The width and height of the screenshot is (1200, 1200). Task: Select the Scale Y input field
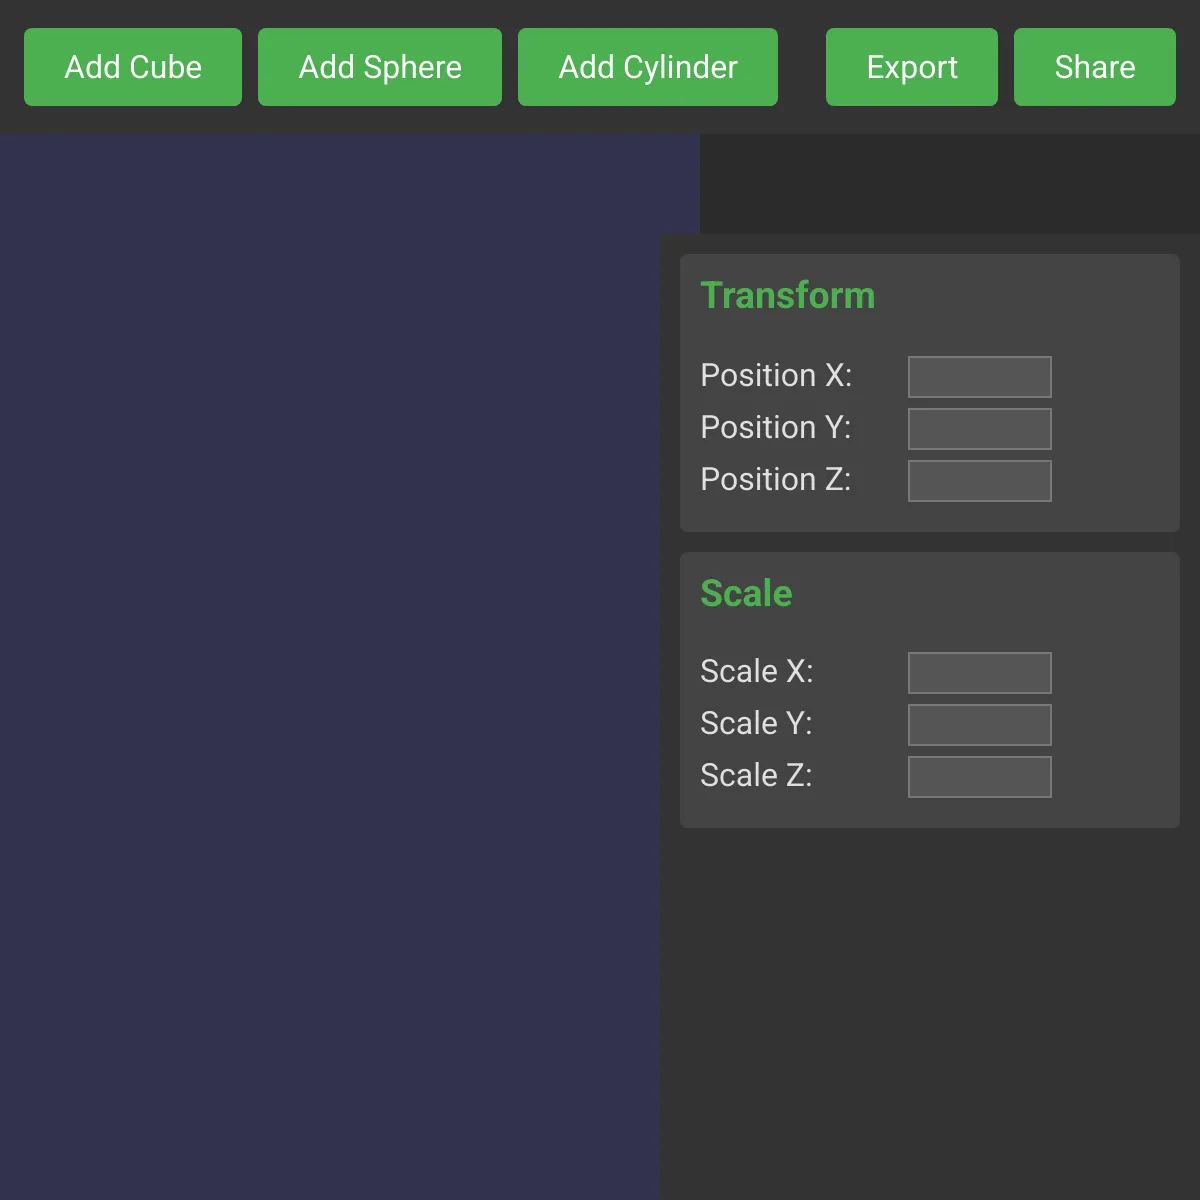tap(980, 725)
